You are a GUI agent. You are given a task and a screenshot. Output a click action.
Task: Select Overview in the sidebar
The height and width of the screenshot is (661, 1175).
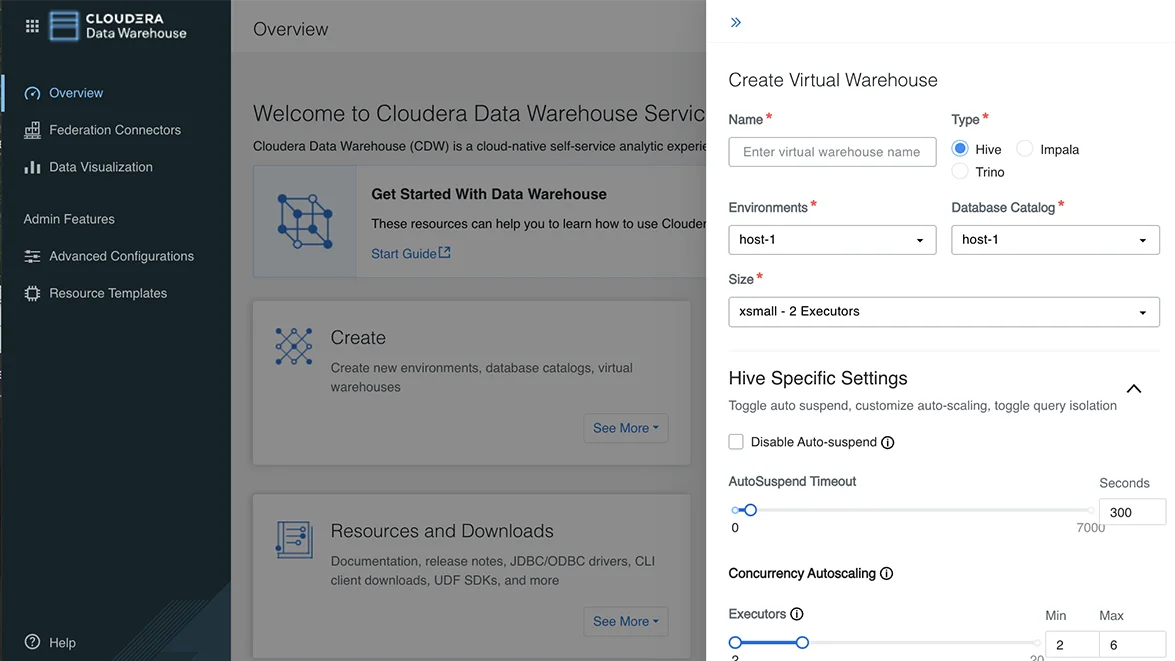(x=75, y=92)
